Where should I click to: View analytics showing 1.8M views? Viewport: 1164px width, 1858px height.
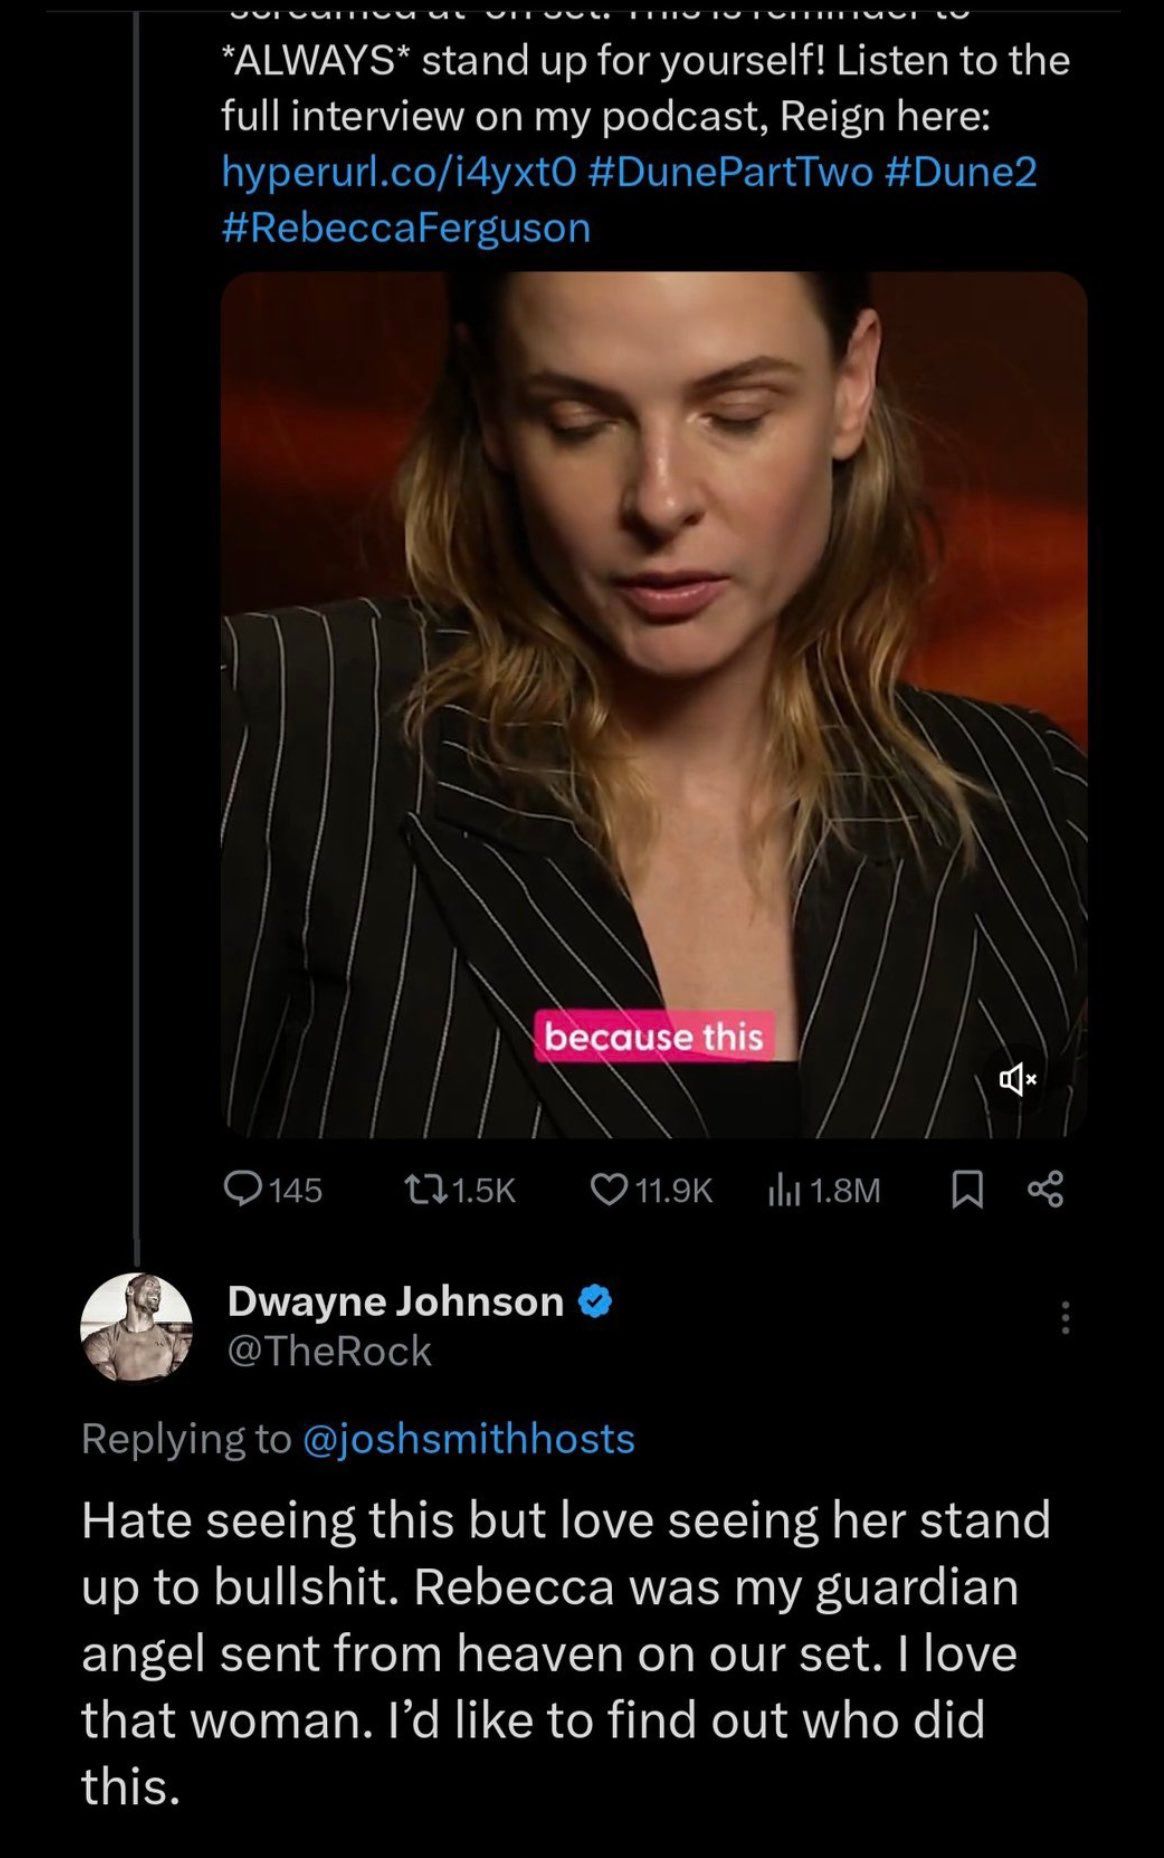click(780, 1190)
